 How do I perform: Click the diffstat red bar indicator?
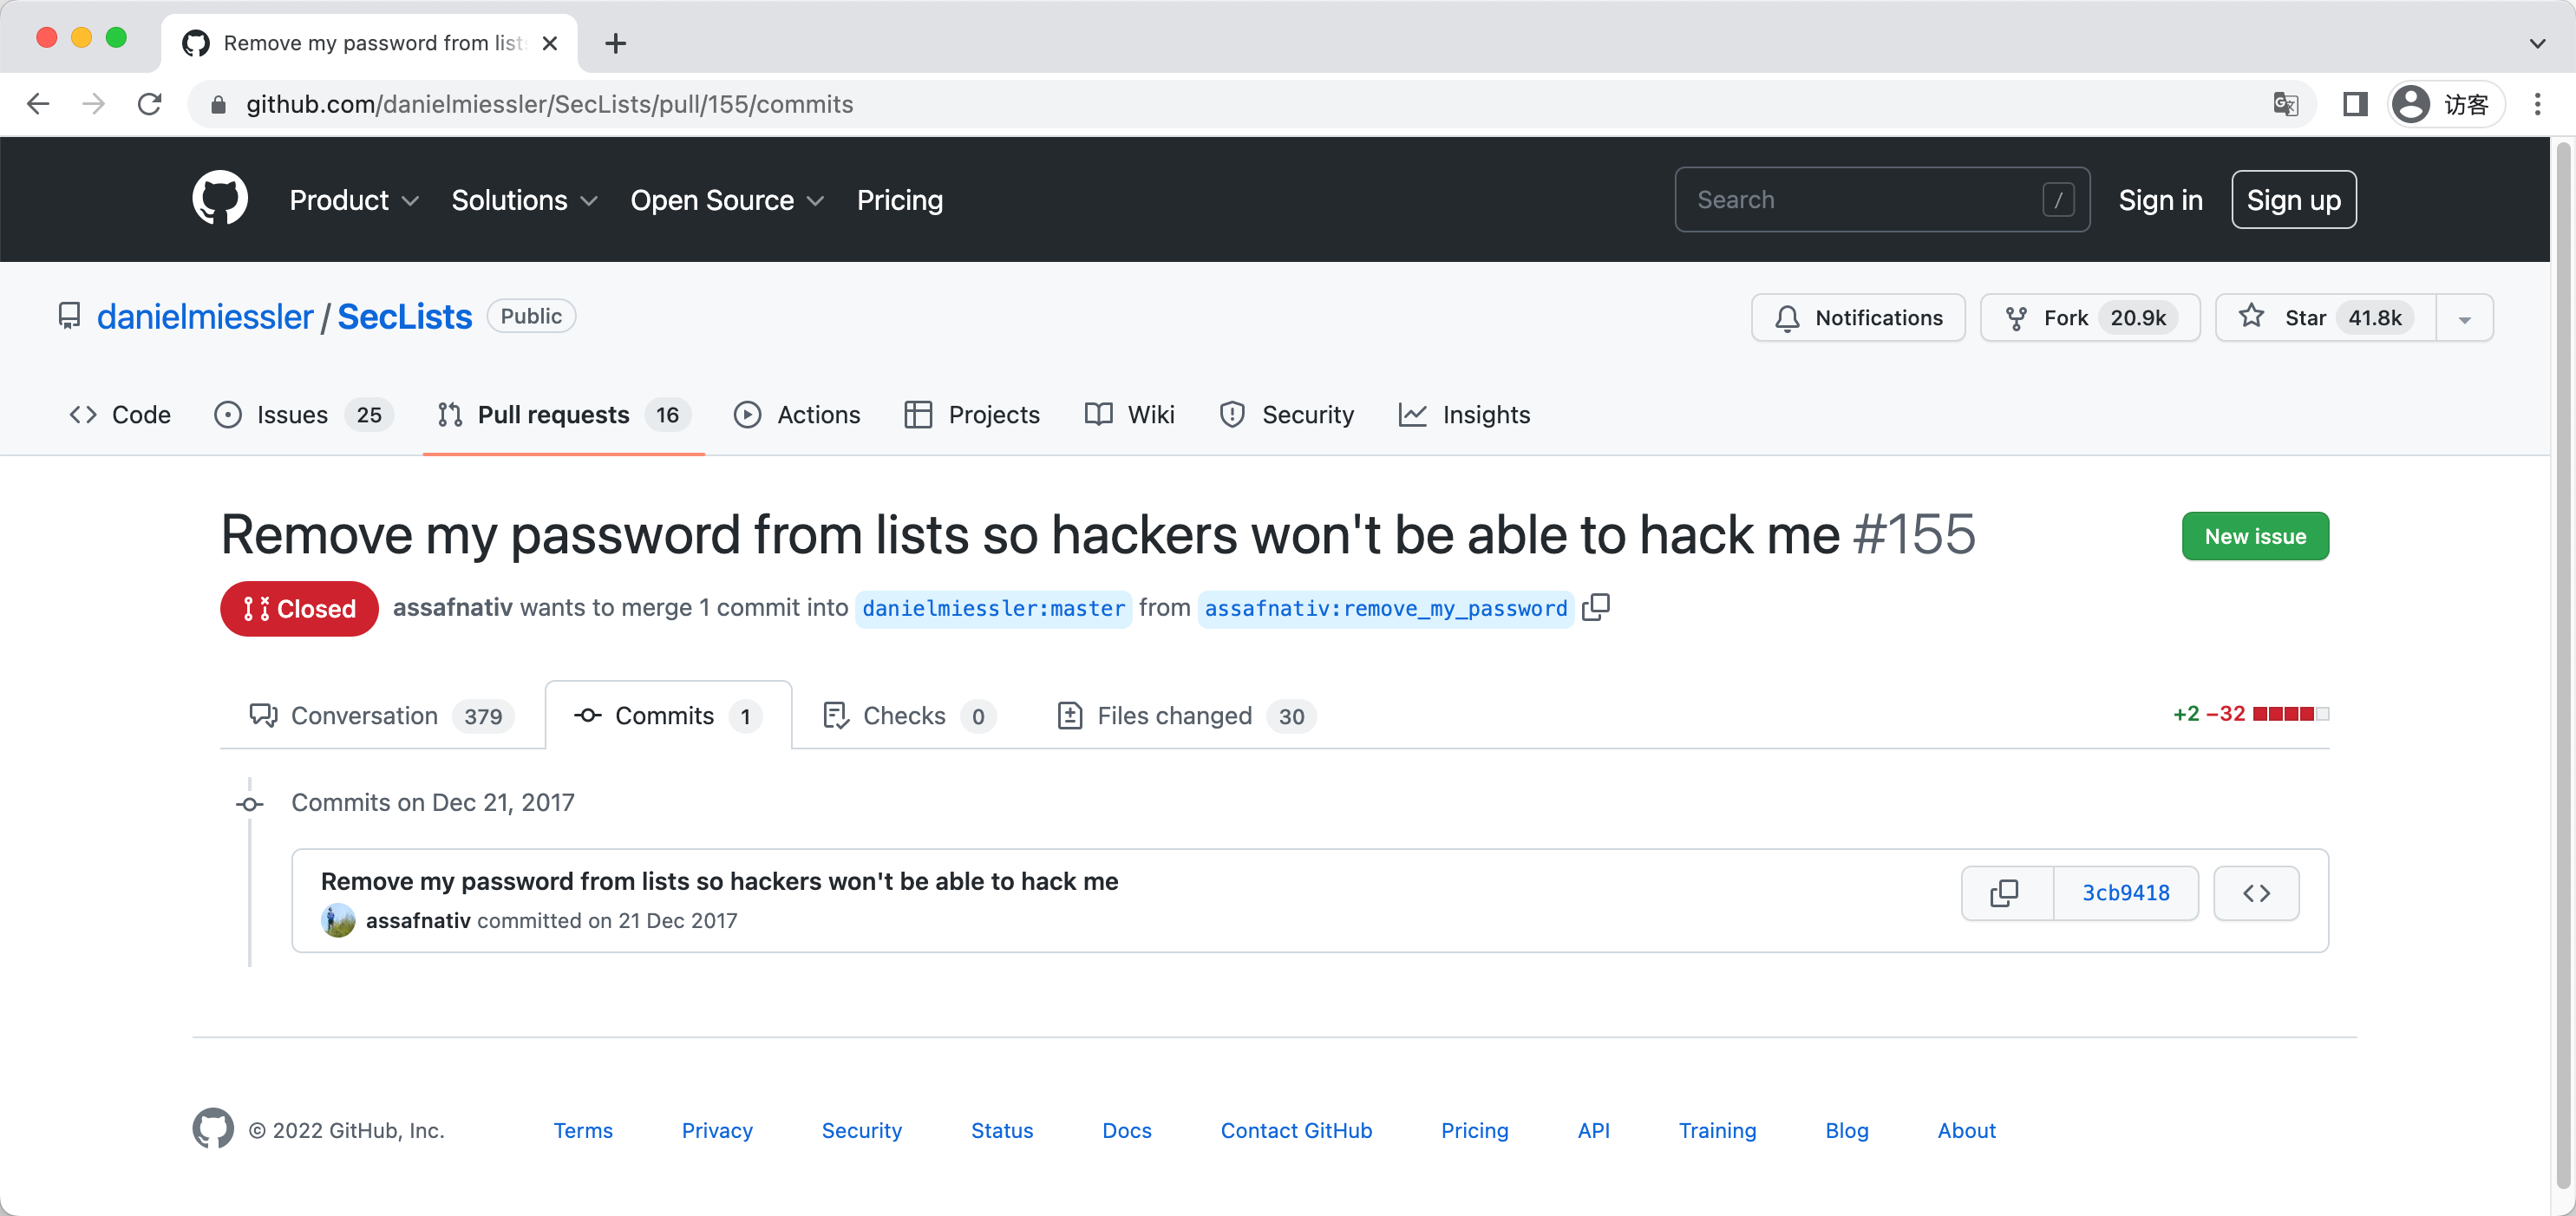tap(2290, 713)
